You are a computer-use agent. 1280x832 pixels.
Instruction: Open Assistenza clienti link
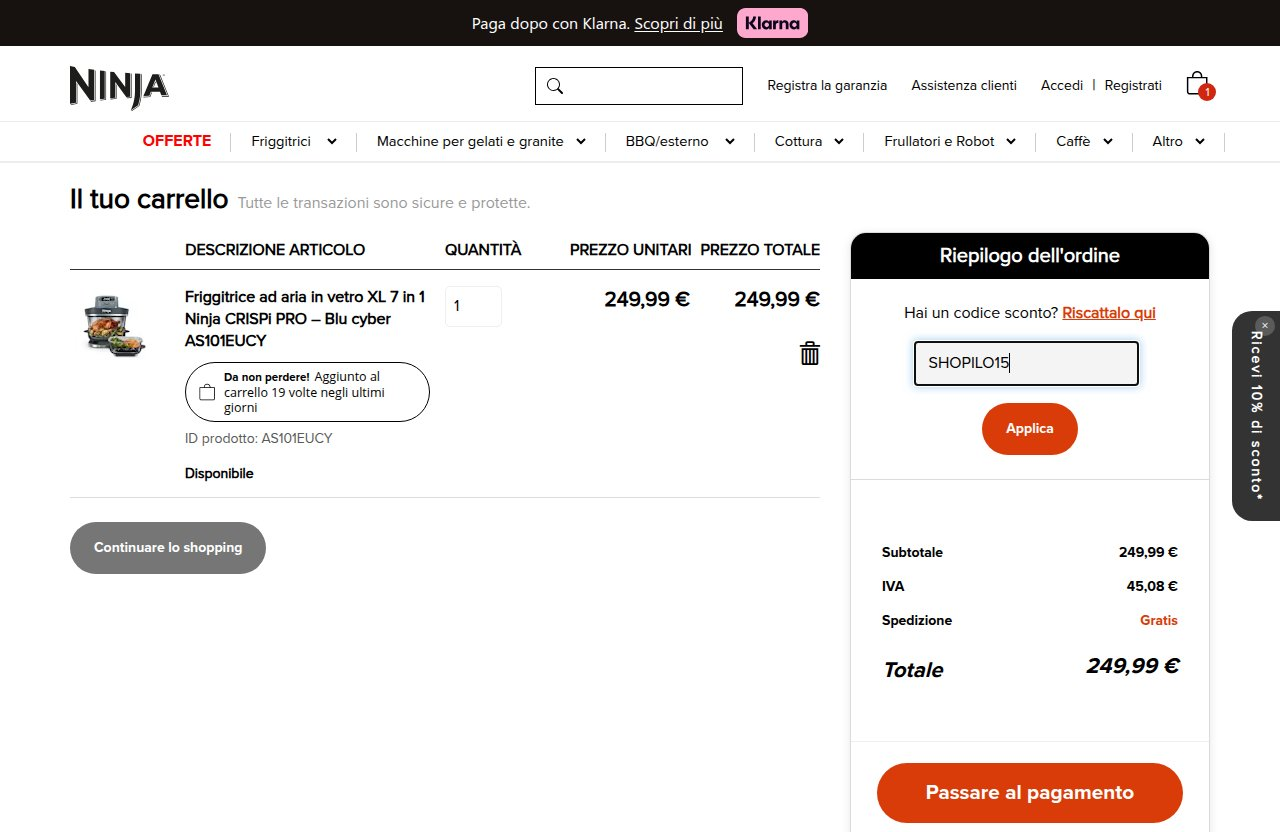964,86
